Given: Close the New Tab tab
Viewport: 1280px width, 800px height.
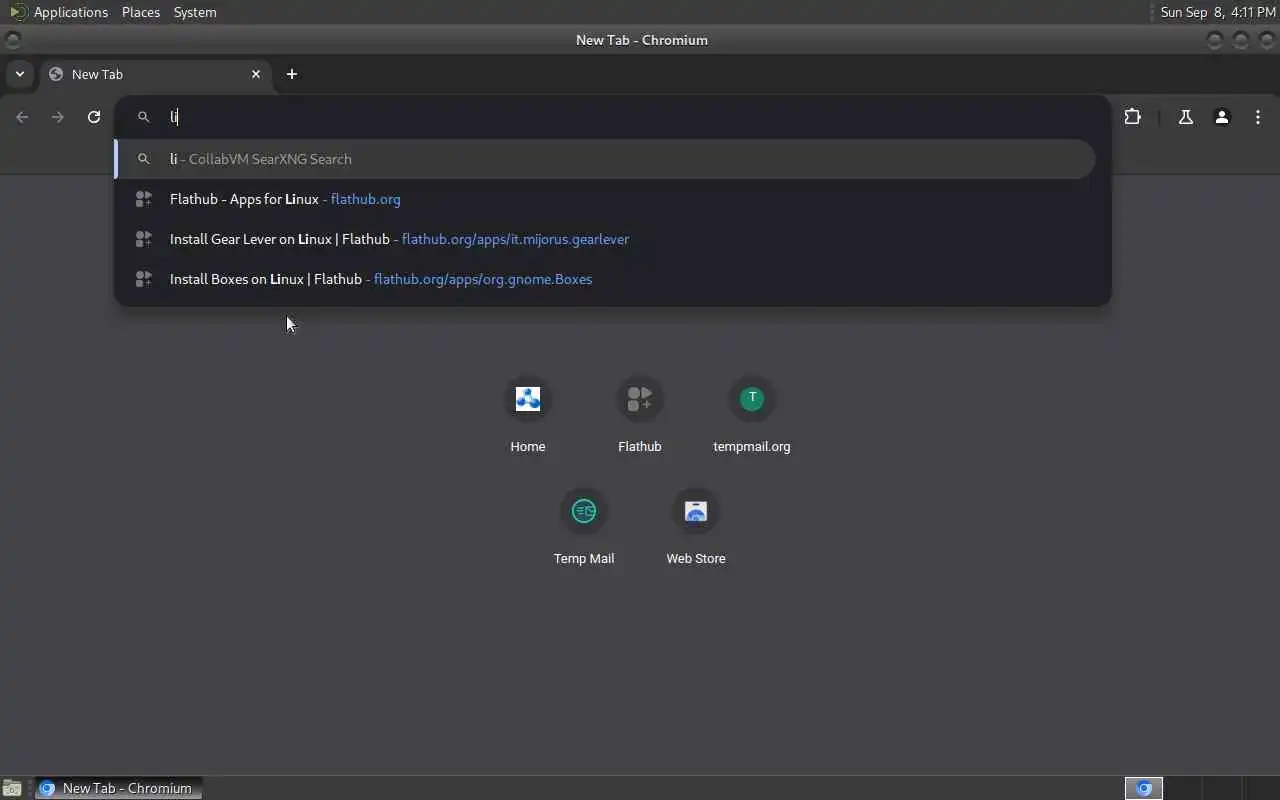Looking at the screenshot, I should [256, 74].
